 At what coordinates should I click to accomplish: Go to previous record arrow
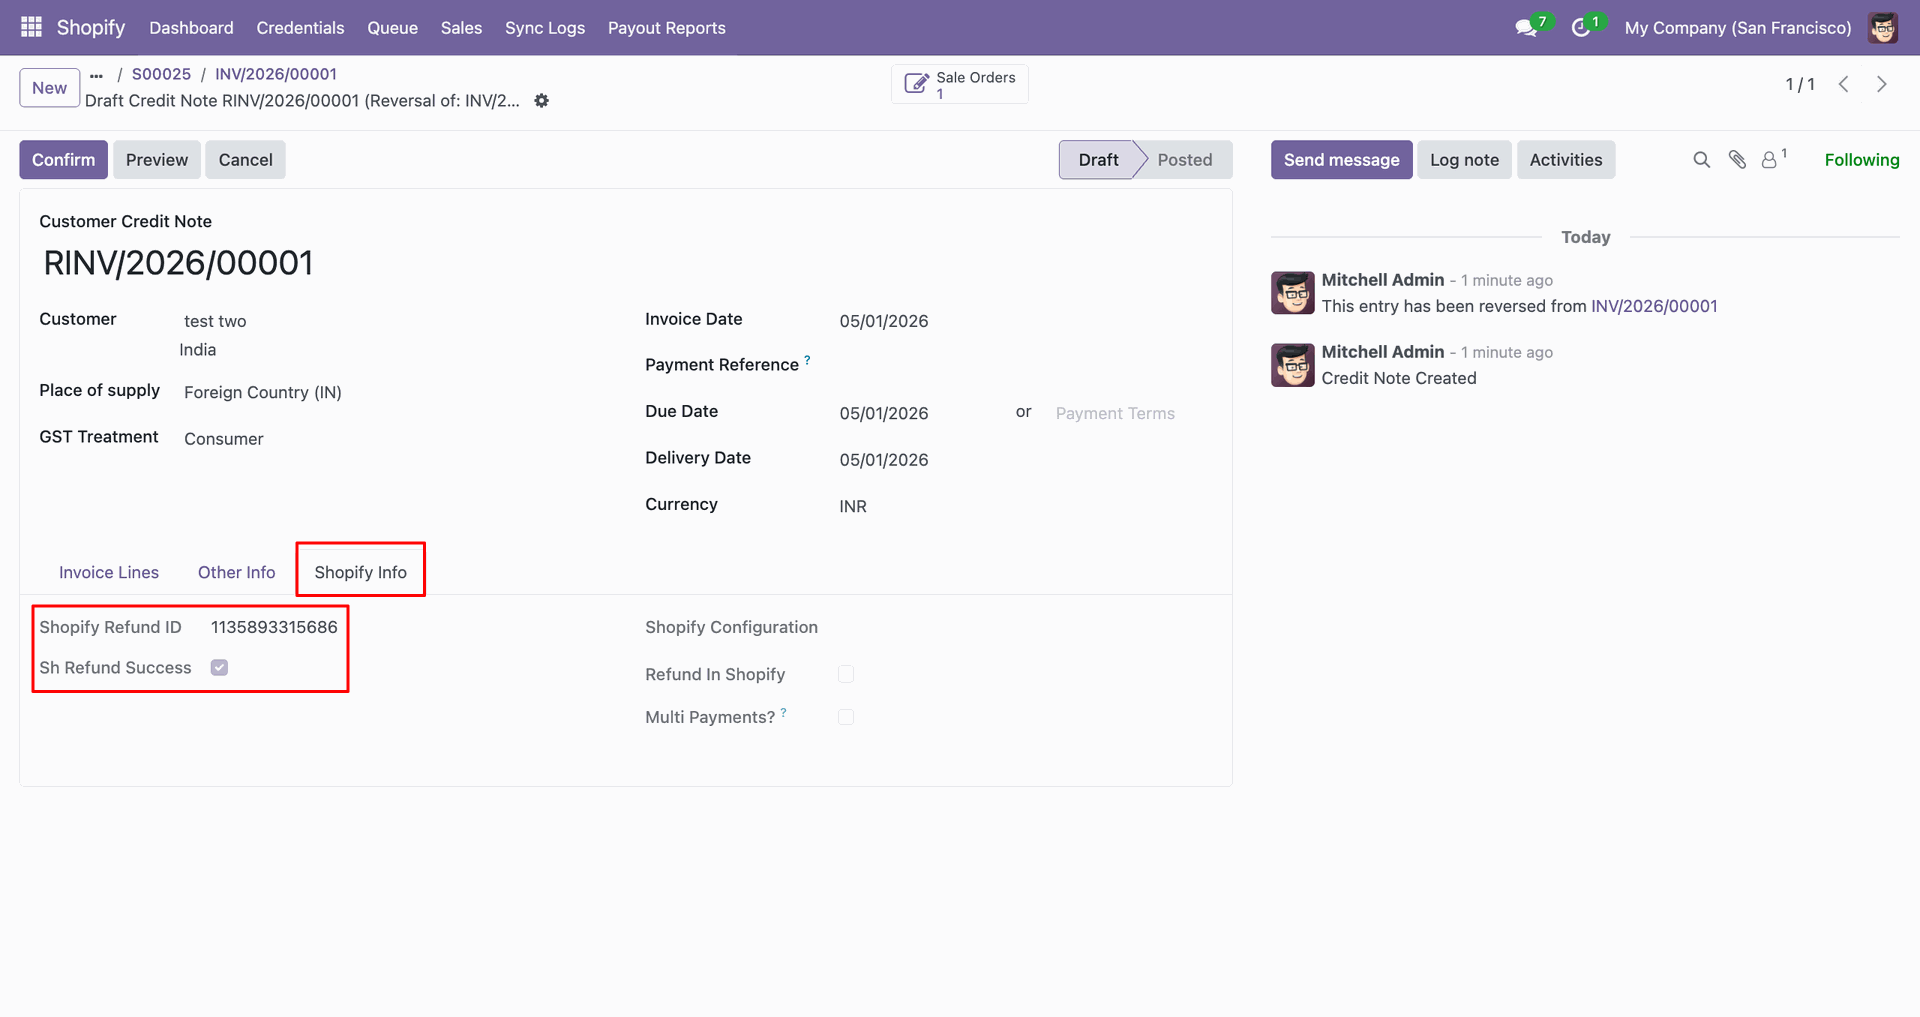(1843, 85)
